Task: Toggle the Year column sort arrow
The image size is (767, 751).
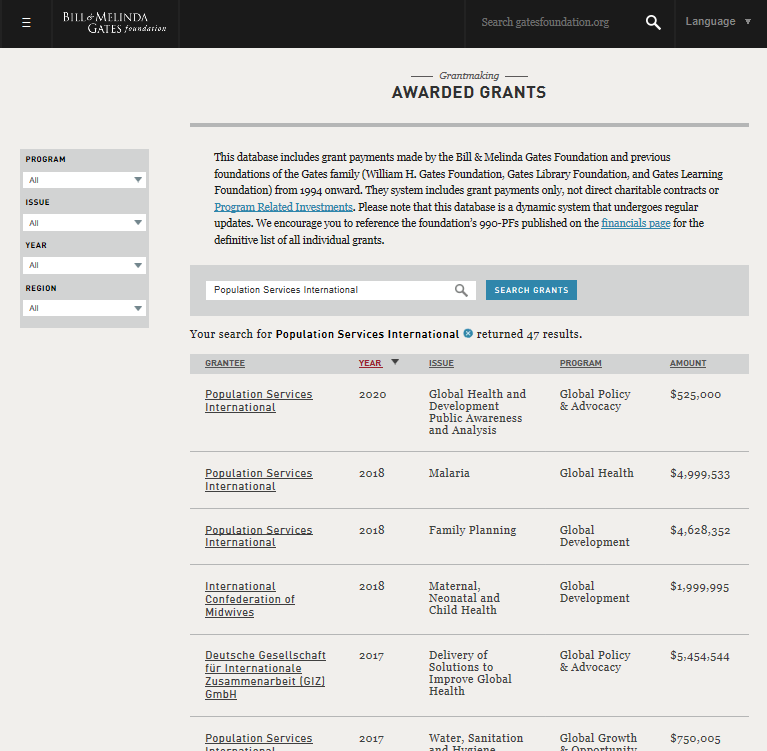Action: point(395,362)
